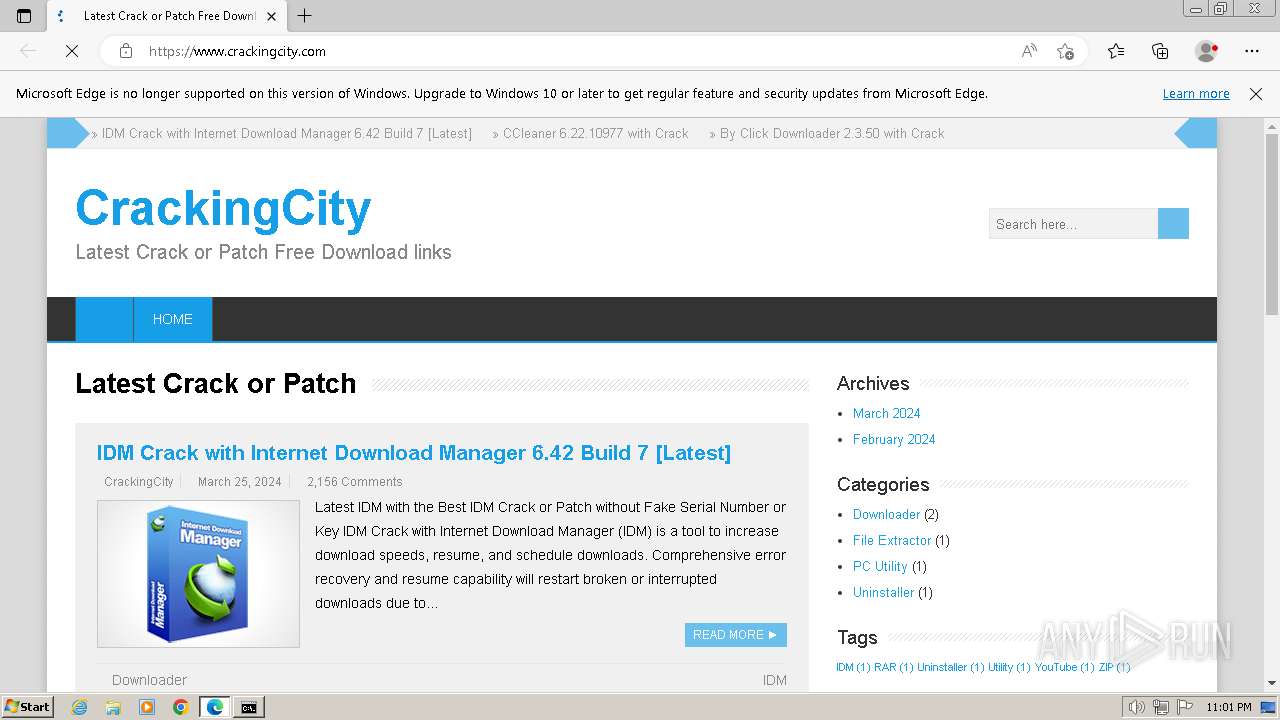Image resolution: width=1280 pixels, height=720 pixels.
Task: Stop loading the page
Action: click(72, 51)
